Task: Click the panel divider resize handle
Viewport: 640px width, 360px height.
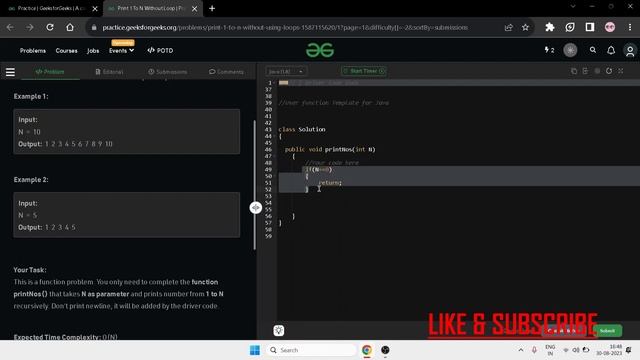Action: point(256,208)
